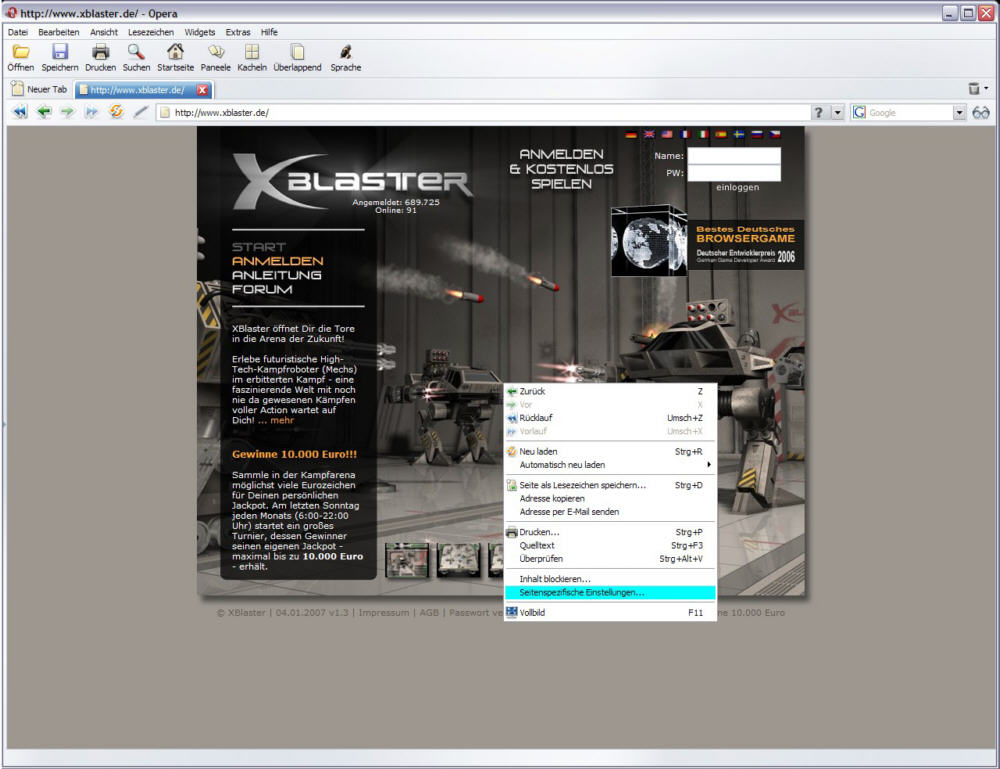The image size is (1000, 769).
Task: Click the Öffnen folder icon in toolbar
Action: [x=21, y=52]
